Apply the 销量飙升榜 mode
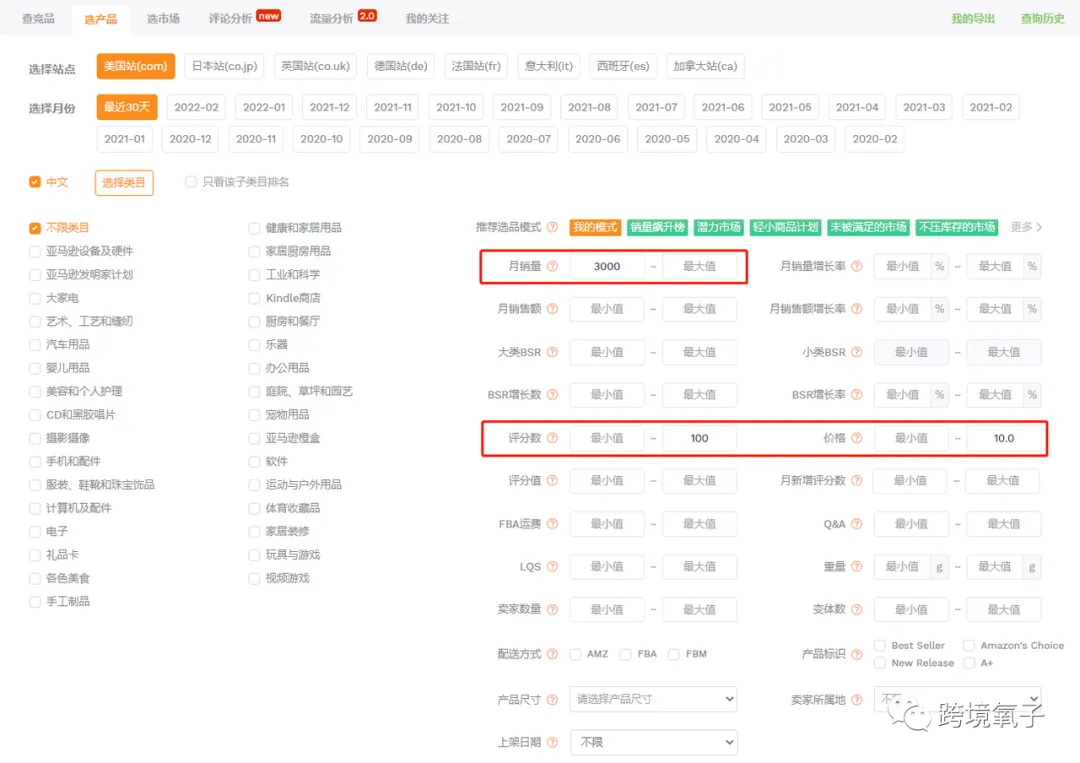The image size is (1080, 763). (x=657, y=227)
